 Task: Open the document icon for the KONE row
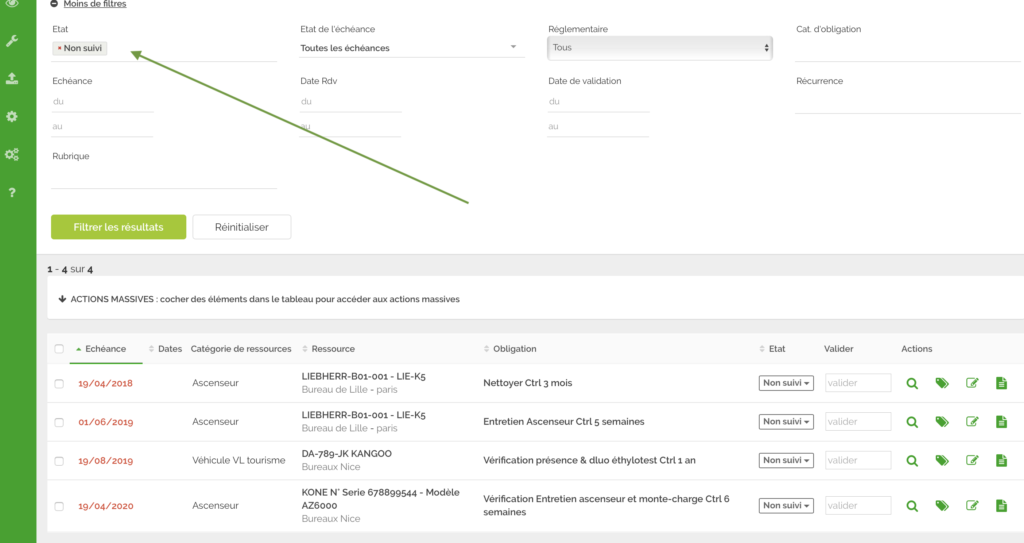pos(1001,506)
